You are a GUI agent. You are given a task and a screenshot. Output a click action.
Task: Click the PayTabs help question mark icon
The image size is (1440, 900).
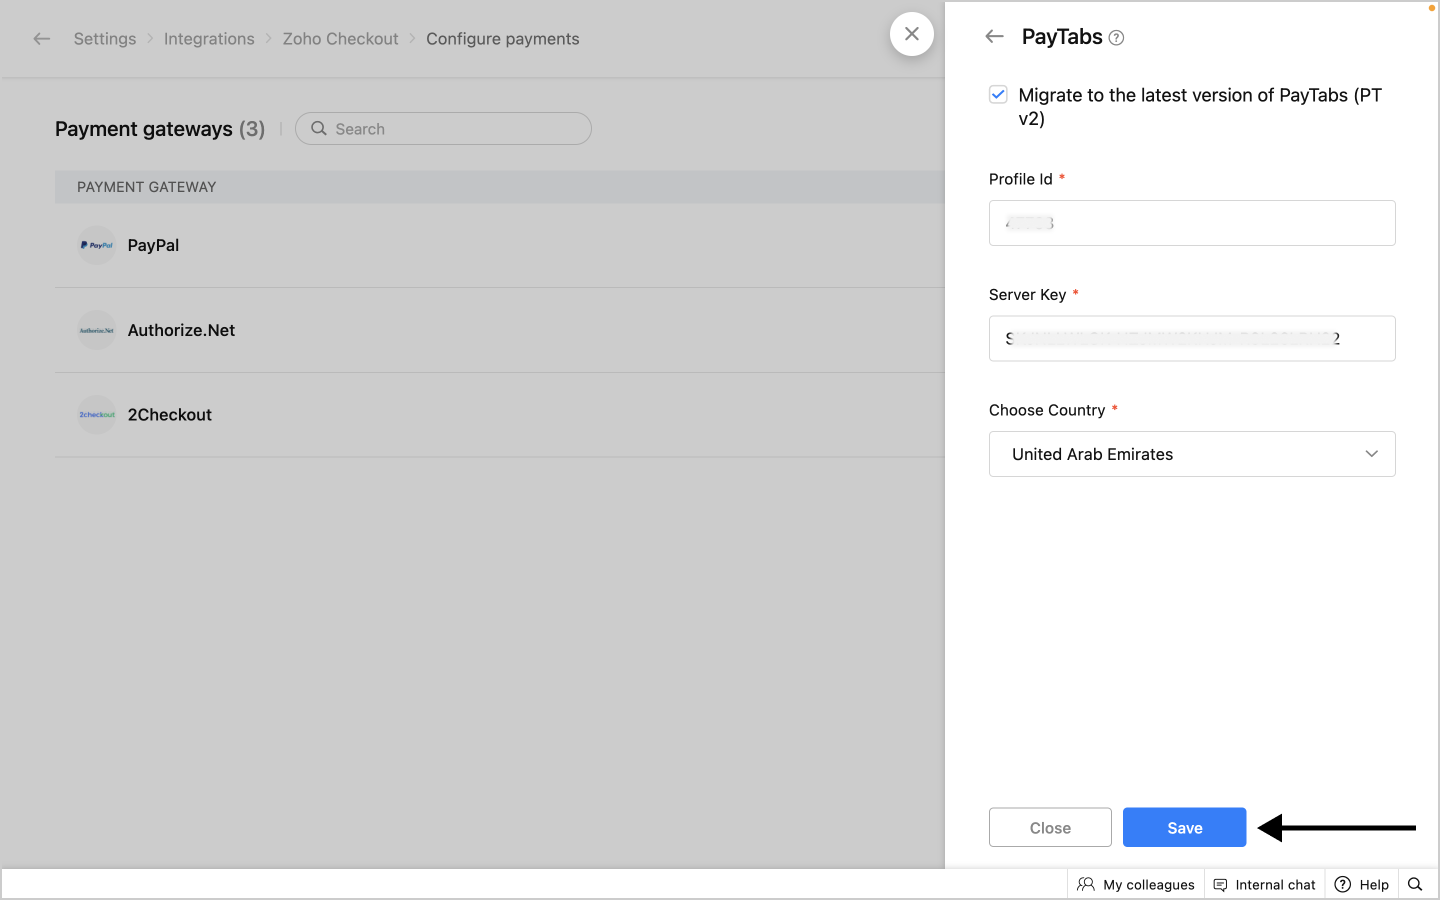[1117, 38]
